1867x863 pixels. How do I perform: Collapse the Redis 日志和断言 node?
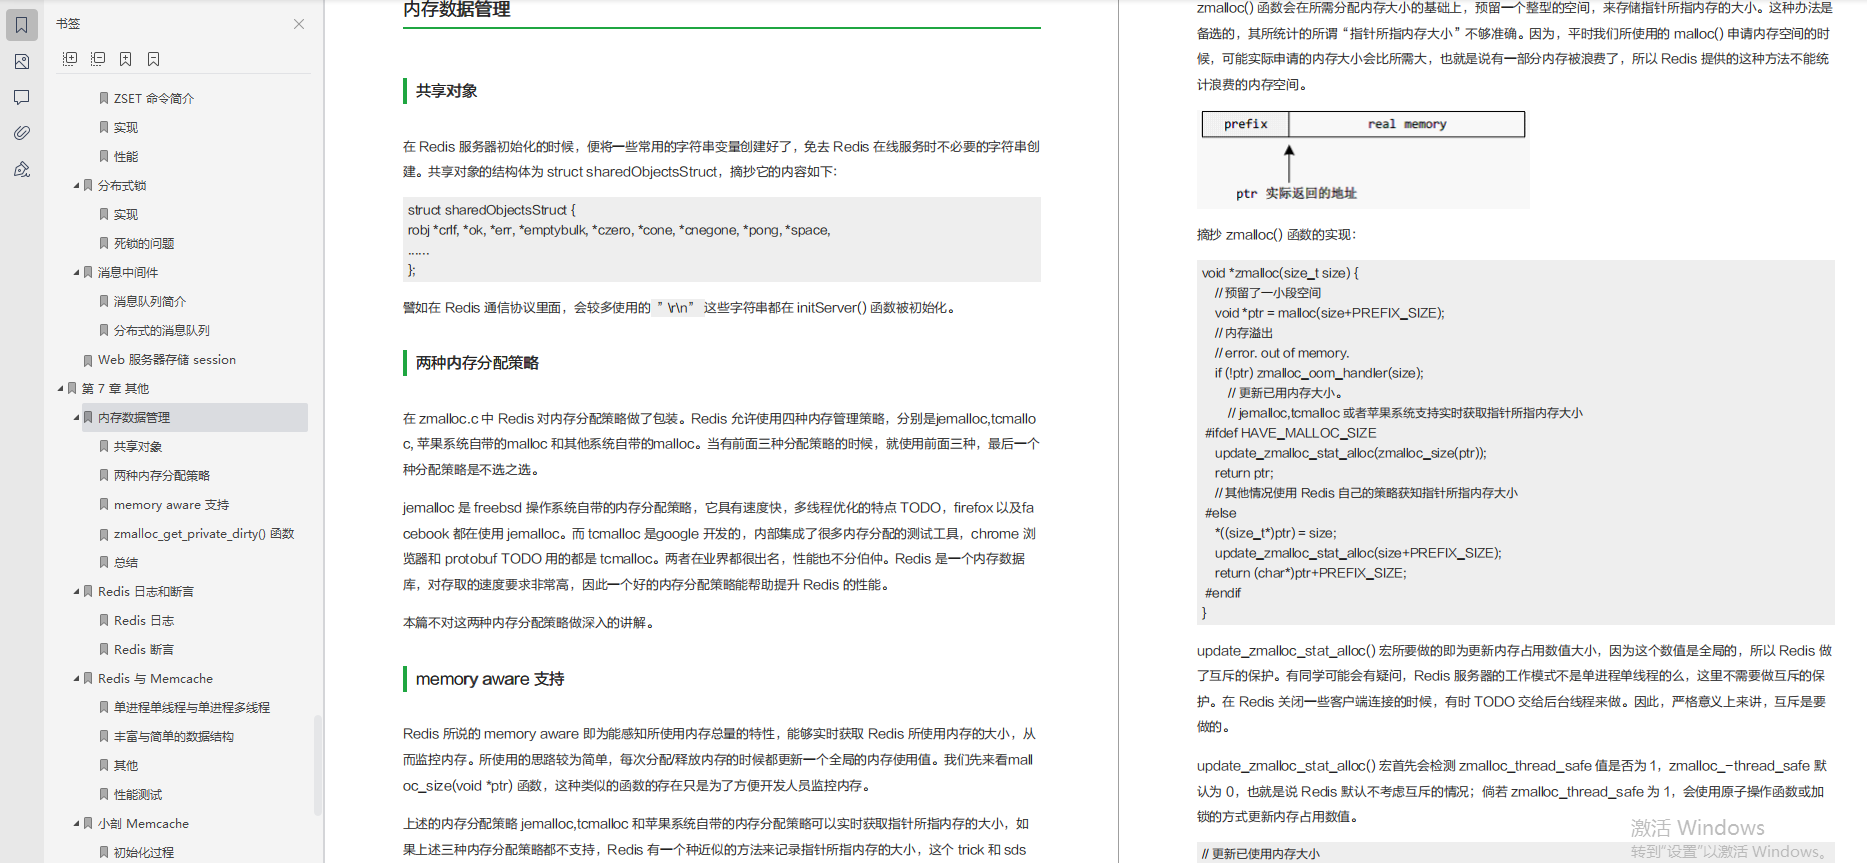tap(76, 591)
